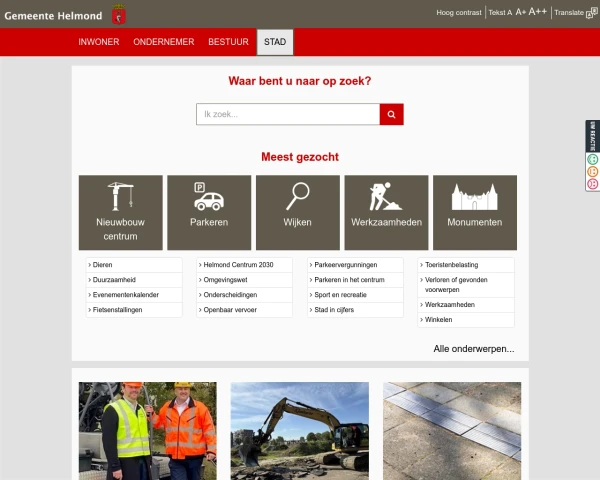Open the Werkzaamheden worker tile
600x480 pixels.
tap(386, 212)
